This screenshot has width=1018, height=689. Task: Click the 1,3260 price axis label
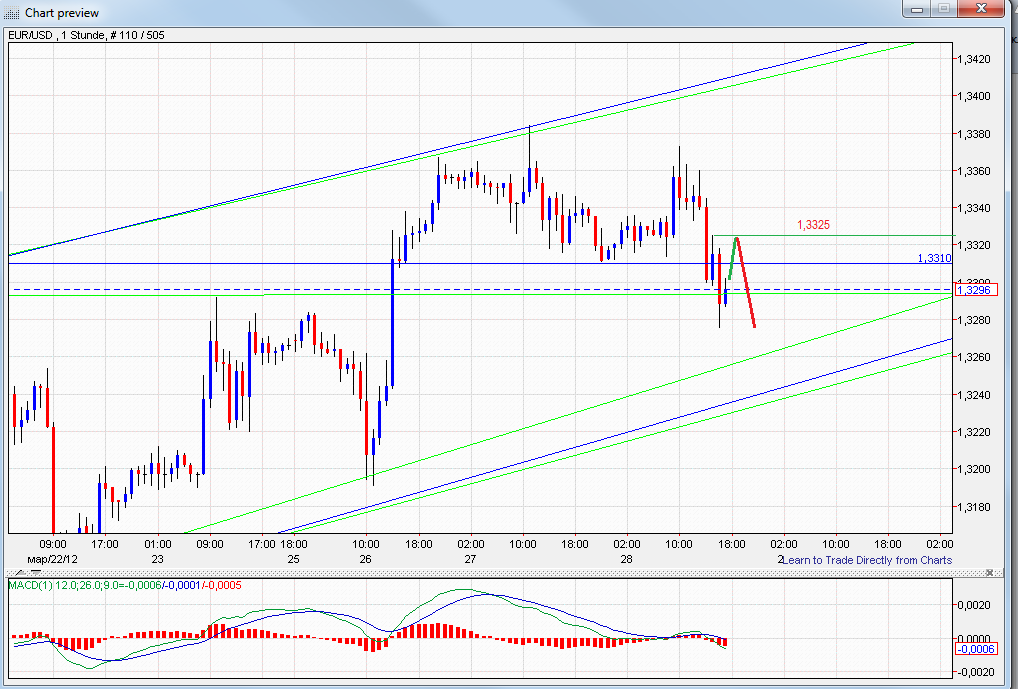click(973, 357)
